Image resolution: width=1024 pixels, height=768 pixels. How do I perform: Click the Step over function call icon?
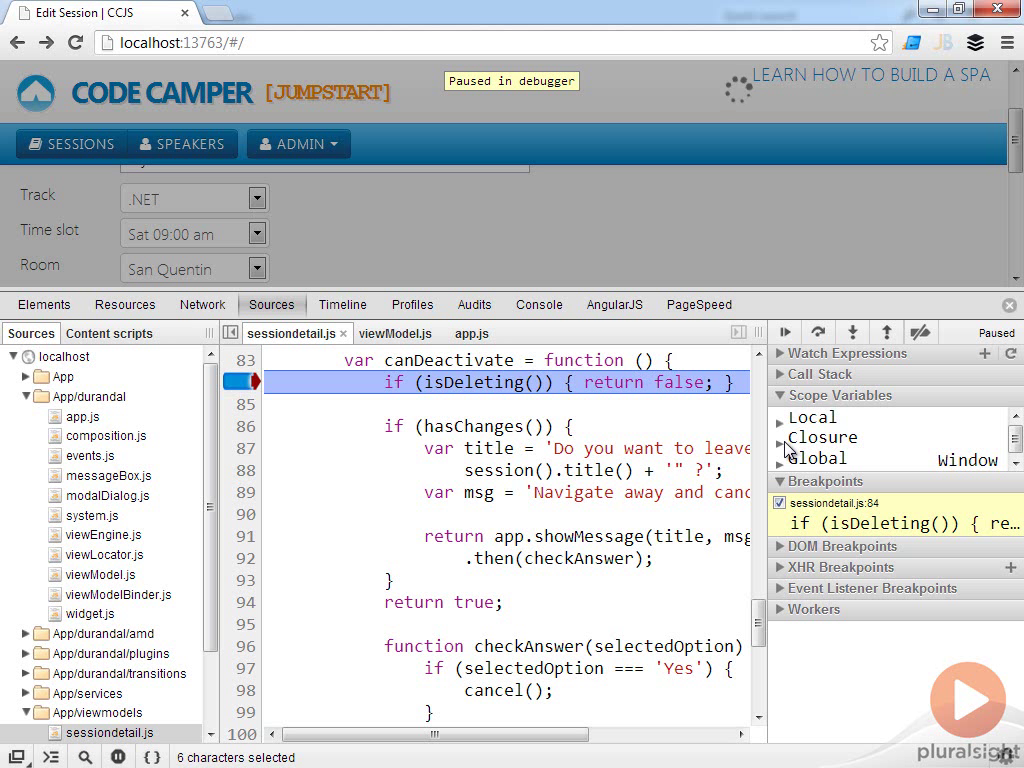pyautogui.click(x=818, y=333)
